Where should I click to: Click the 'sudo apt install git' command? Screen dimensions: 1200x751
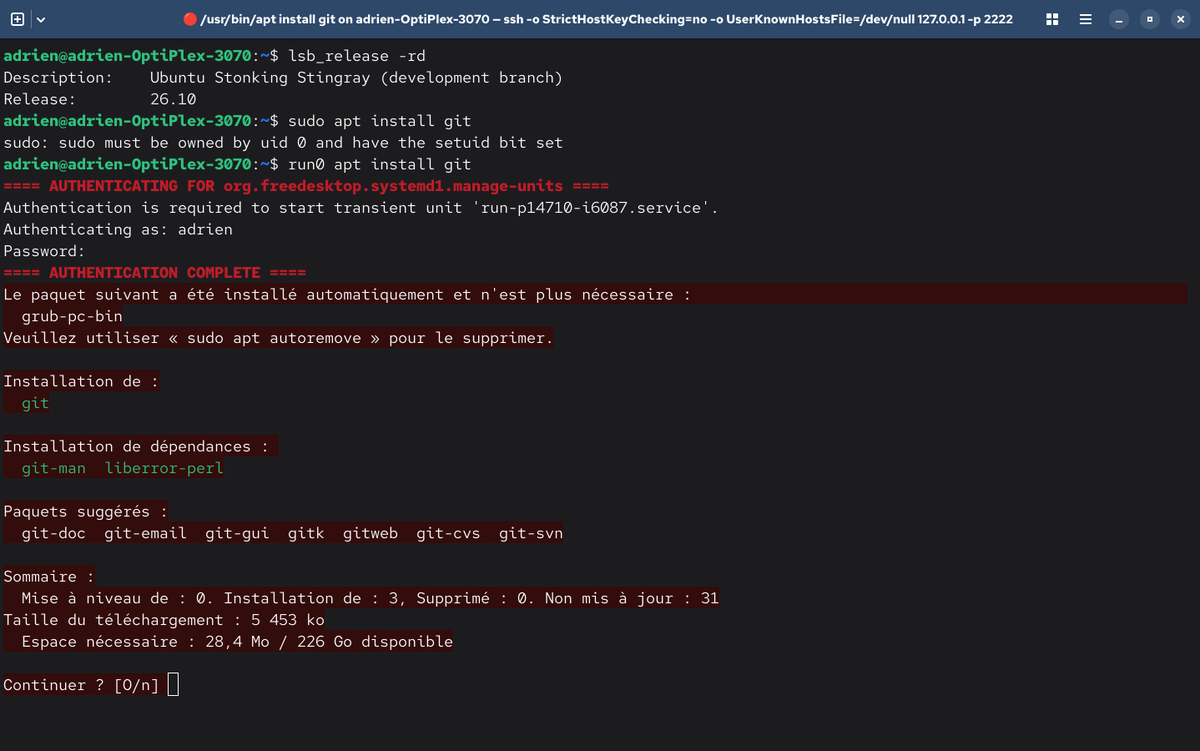[x=380, y=121]
